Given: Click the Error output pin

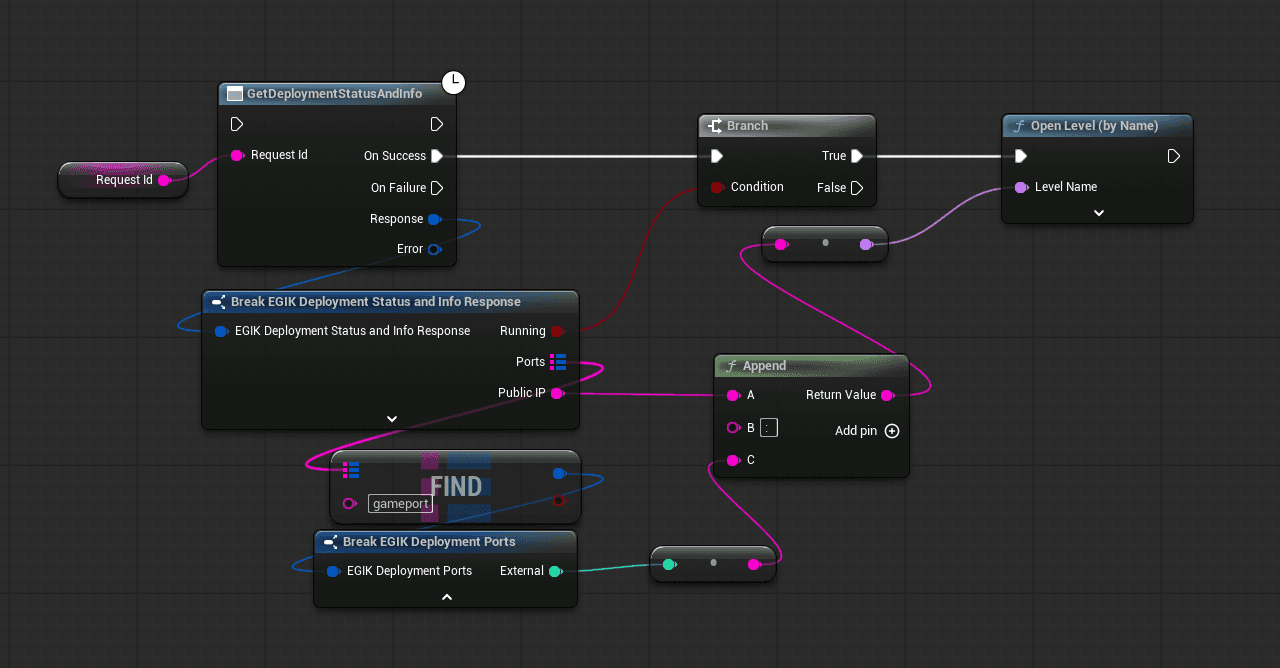Looking at the screenshot, I should (434, 249).
